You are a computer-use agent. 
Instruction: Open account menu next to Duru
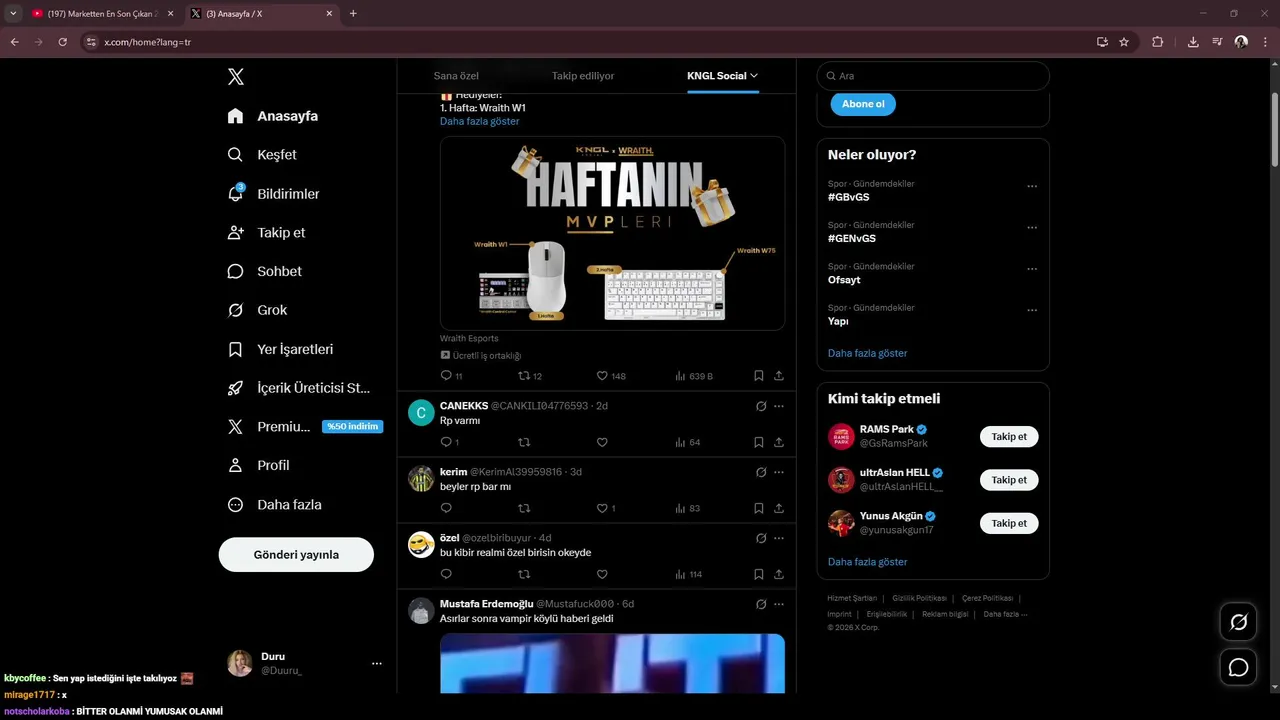(x=377, y=664)
